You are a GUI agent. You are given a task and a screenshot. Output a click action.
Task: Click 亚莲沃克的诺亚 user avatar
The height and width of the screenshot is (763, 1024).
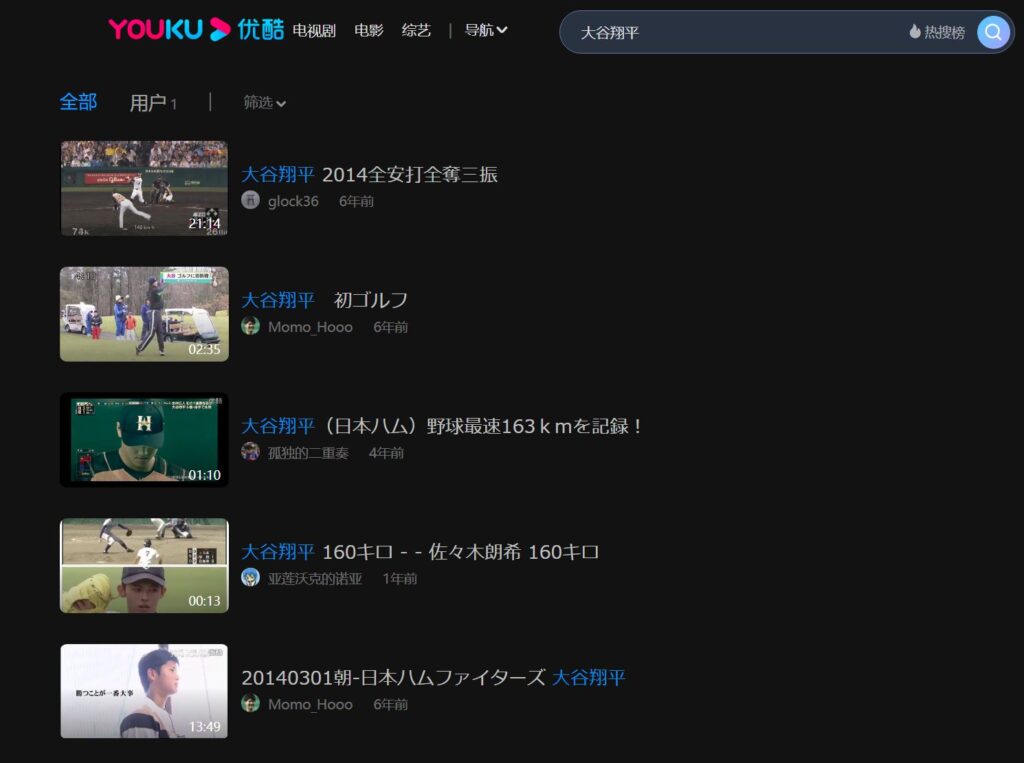click(250, 577)
